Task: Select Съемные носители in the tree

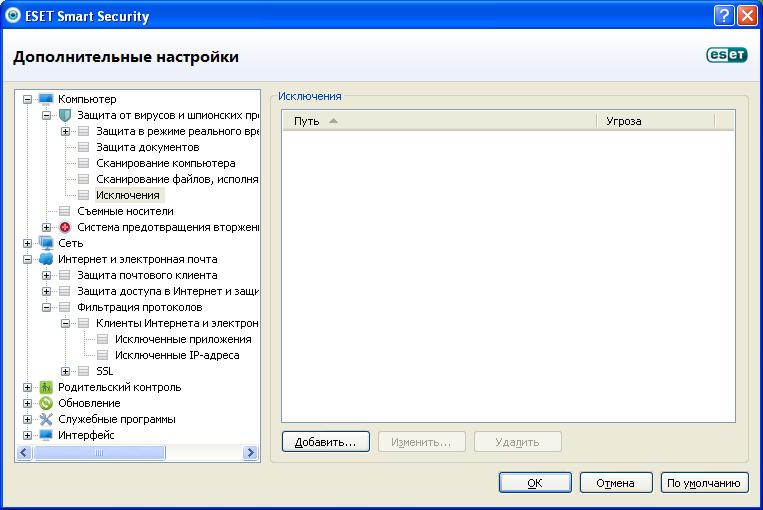Action: (x=125, y=211)
